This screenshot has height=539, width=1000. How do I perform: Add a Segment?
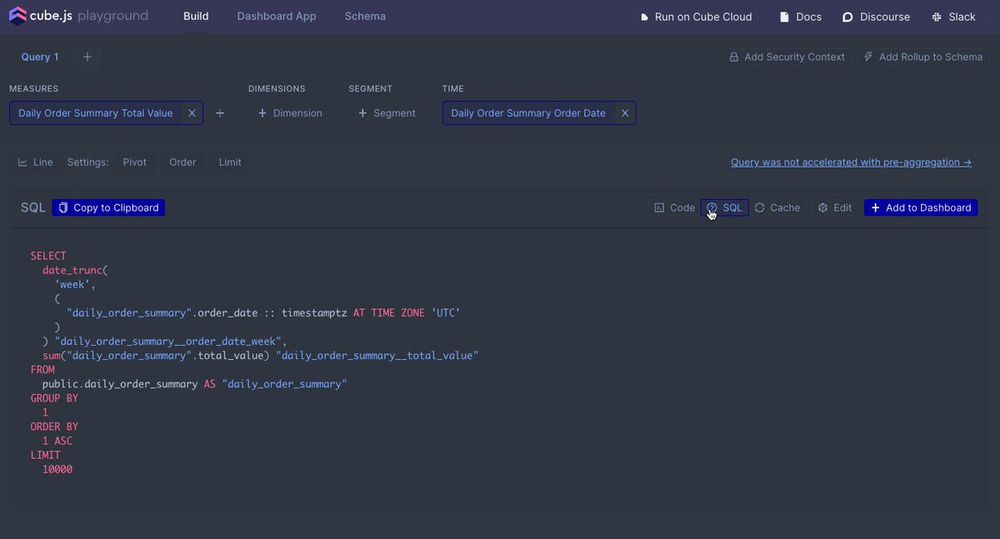[387, 113]
